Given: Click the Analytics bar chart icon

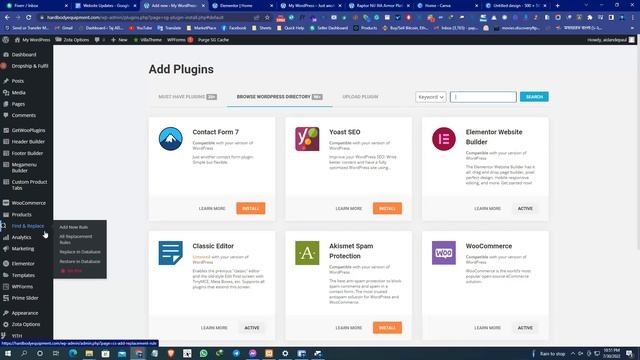Looking at the screenshot, I should [6, 237].
